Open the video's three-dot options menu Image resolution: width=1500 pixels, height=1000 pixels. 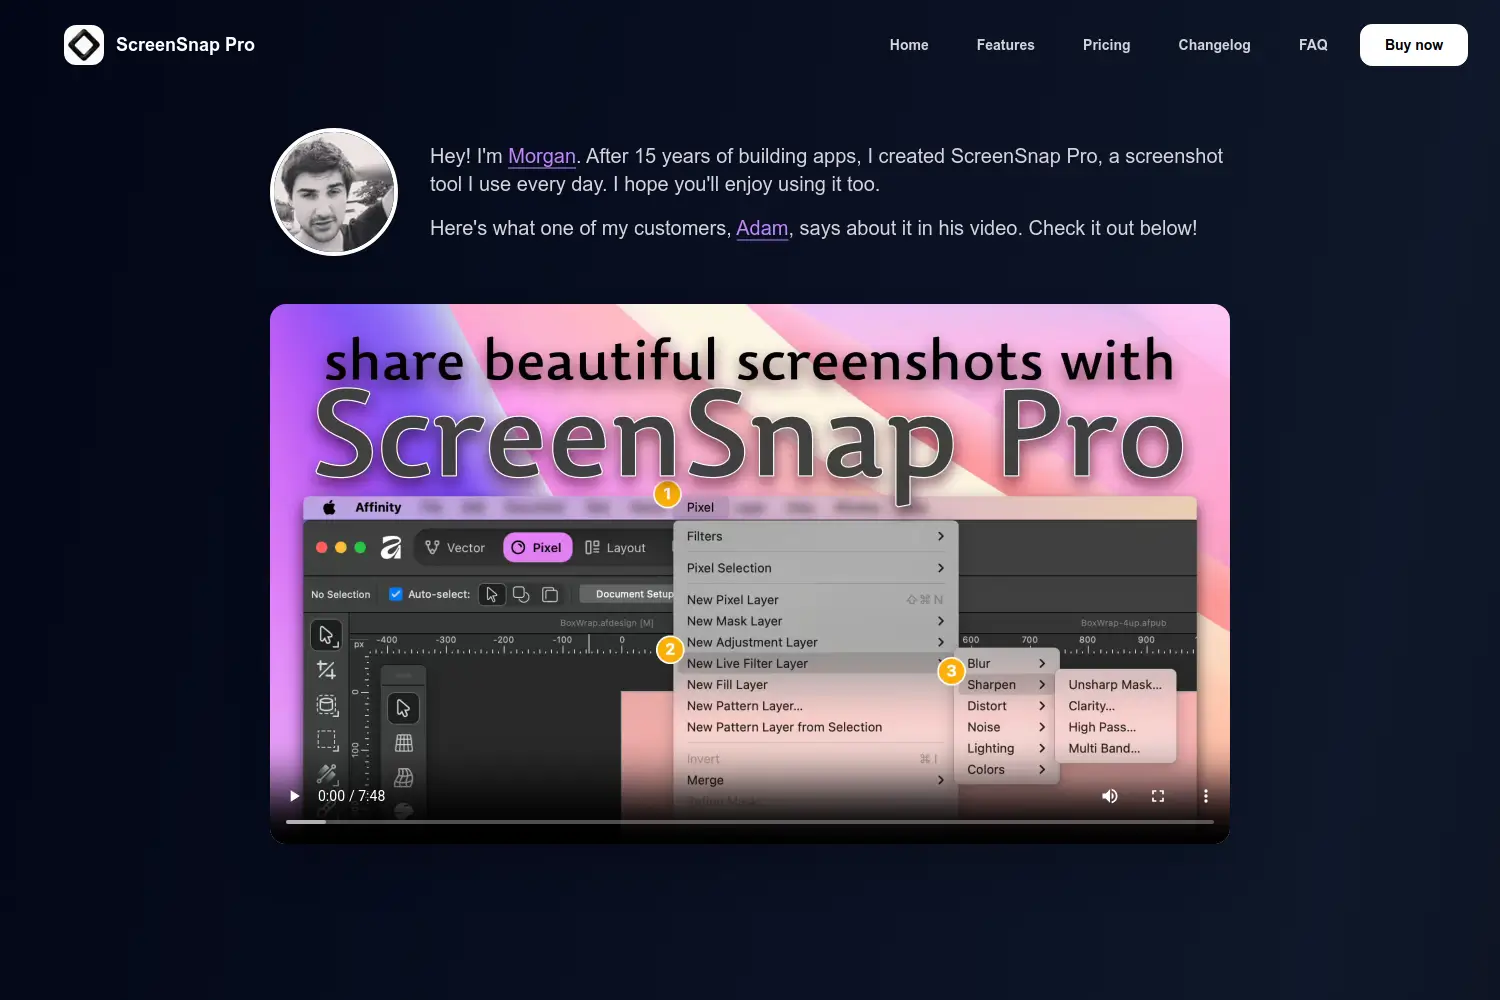click(x=1206, y=796)
